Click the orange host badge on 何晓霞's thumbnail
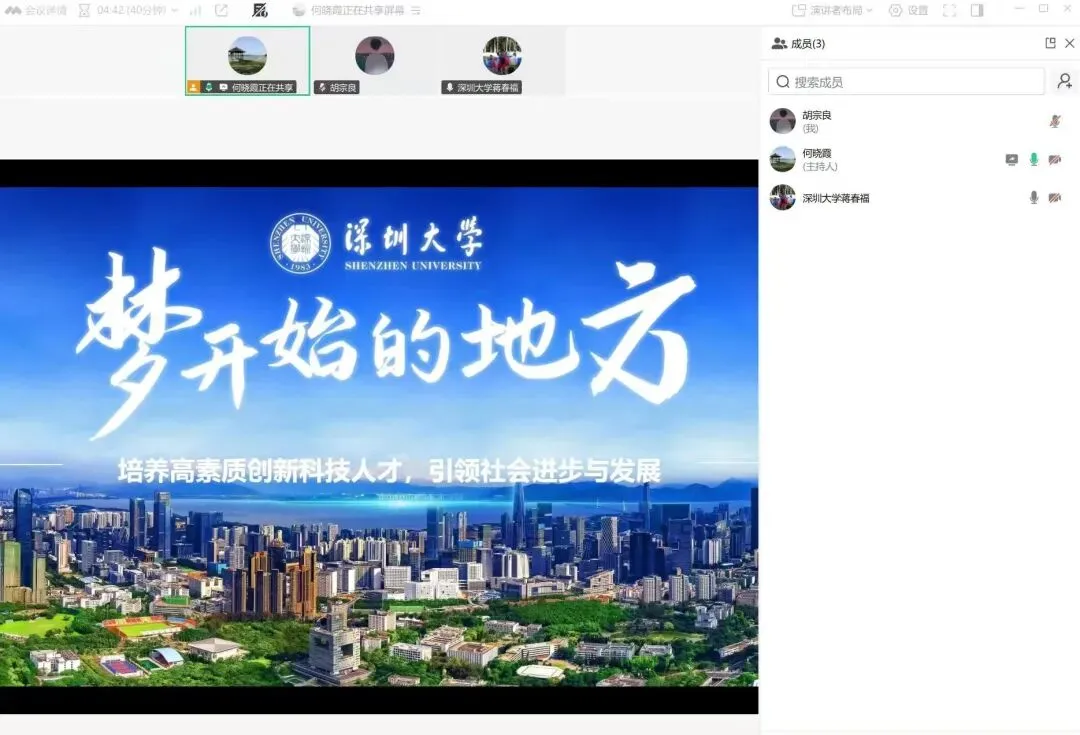Screen dimensions: 1080x735 point(194,87)
